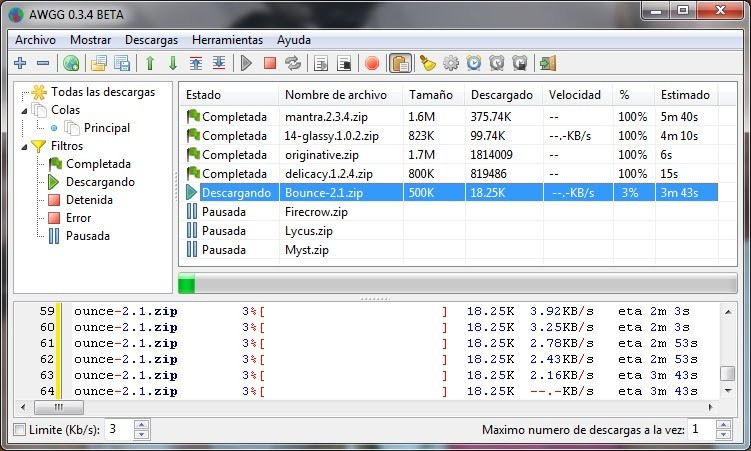Open the globe add-site-grabber icon
751x451 pixels.
(x=71, y=63)
